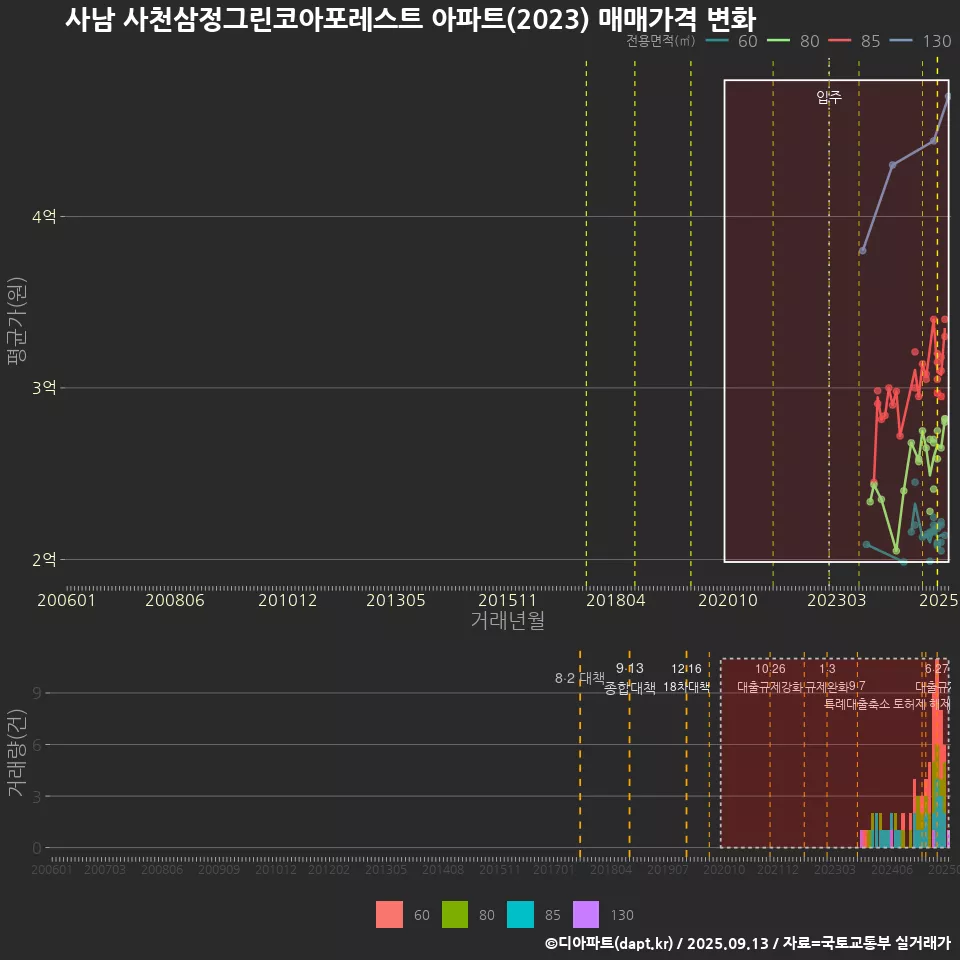Image resolution: width=960 pixels, height=960 pixels.
Task: Click the '거래년월' x-axis title
Action: 508,620
